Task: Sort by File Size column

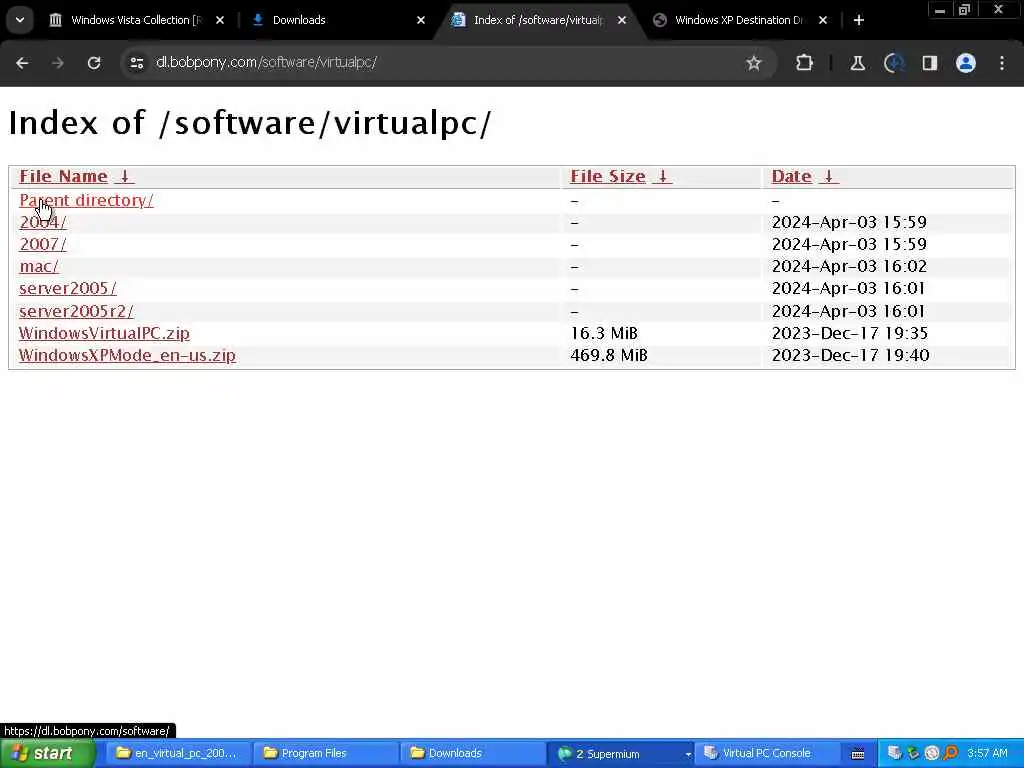Action: (608, 176)
